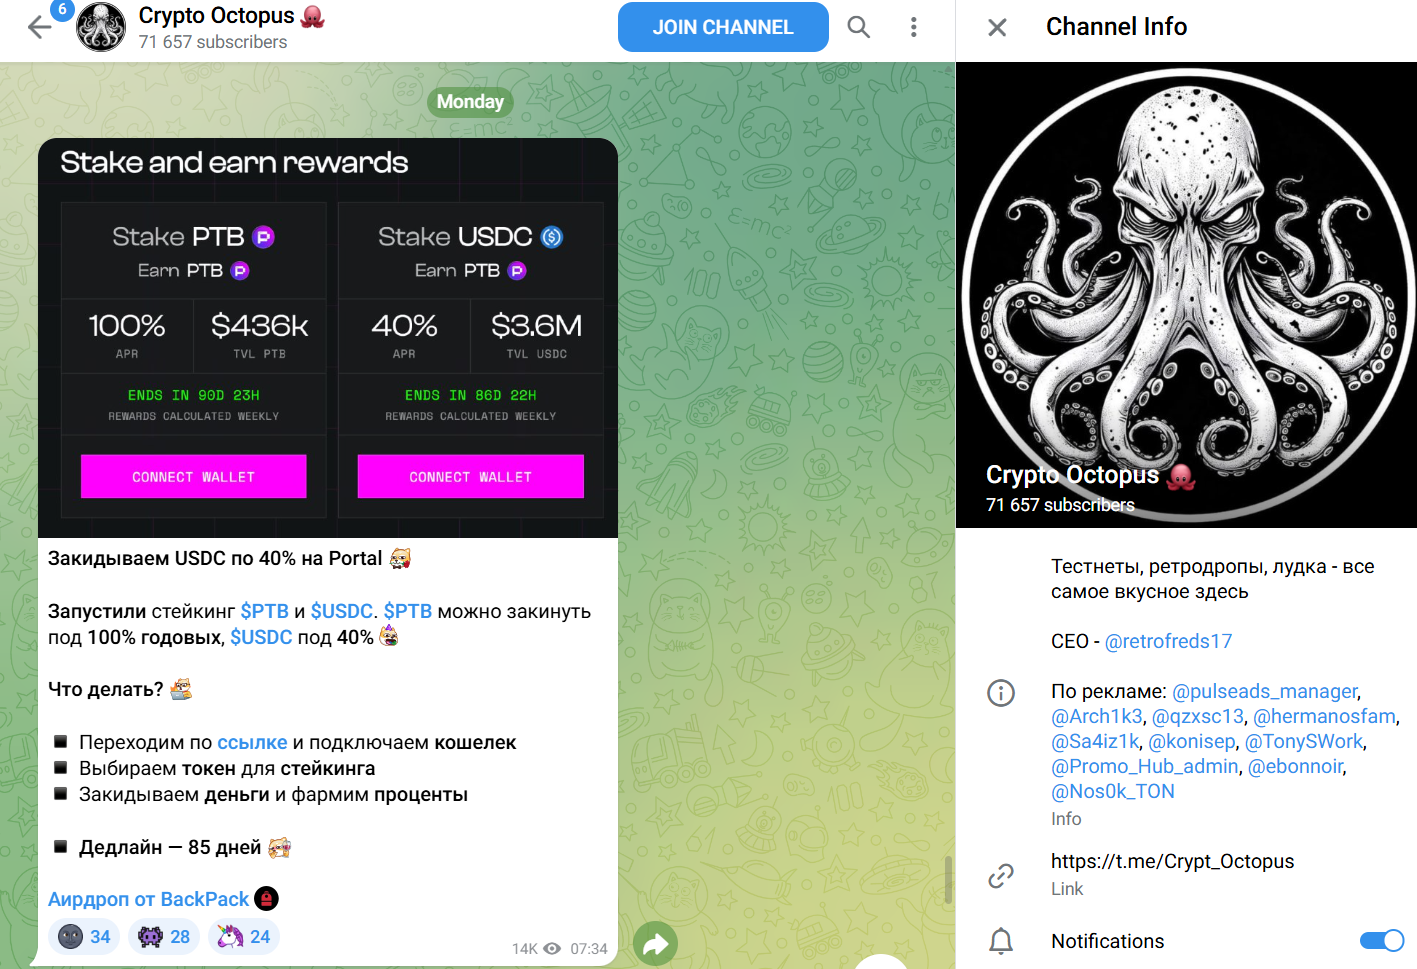Open search in the channel
This screenshot has width=1417, height=969.
(859, 27)
